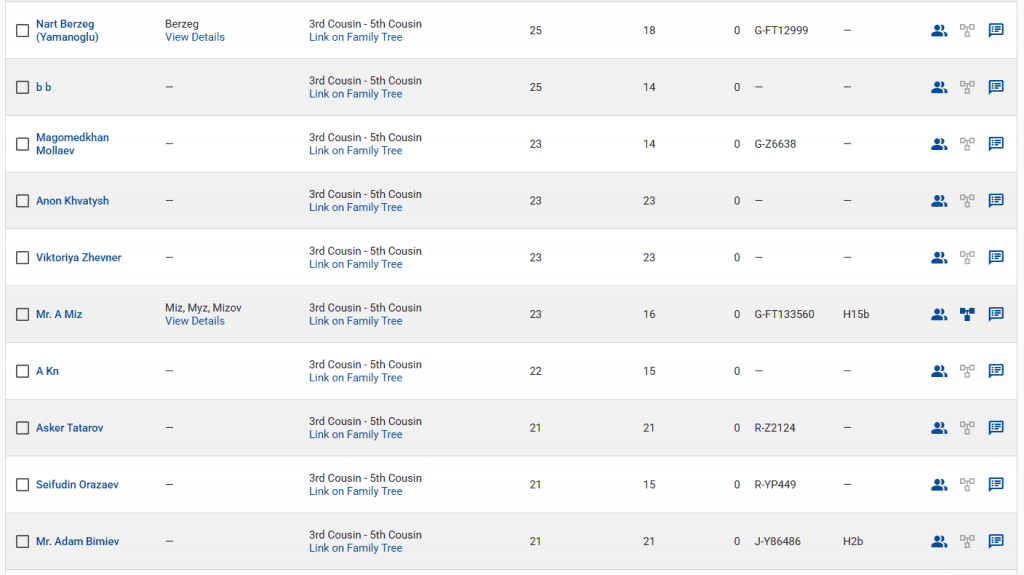Show matches in common with Anon Khvatysh
Screen dimensions: 1024x575
938,201
